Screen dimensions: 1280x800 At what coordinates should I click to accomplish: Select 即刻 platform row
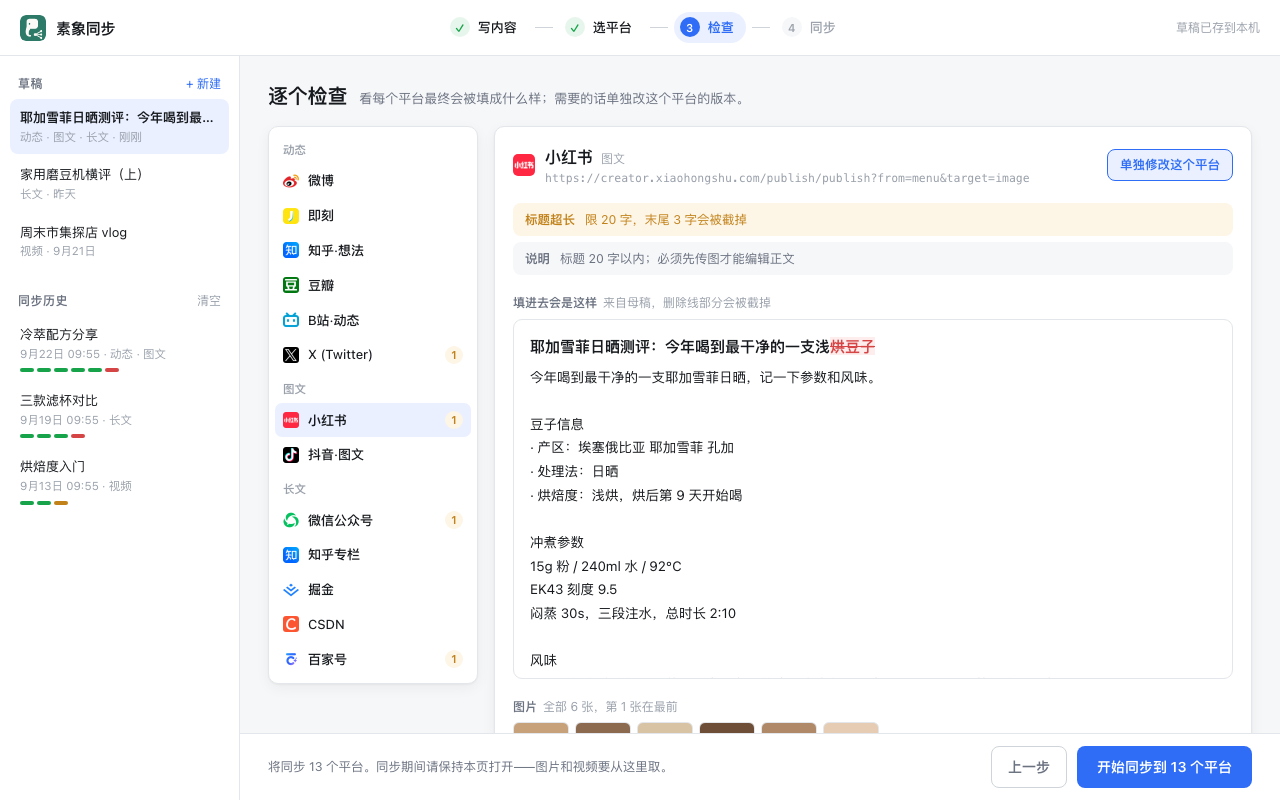coord(373,216)
